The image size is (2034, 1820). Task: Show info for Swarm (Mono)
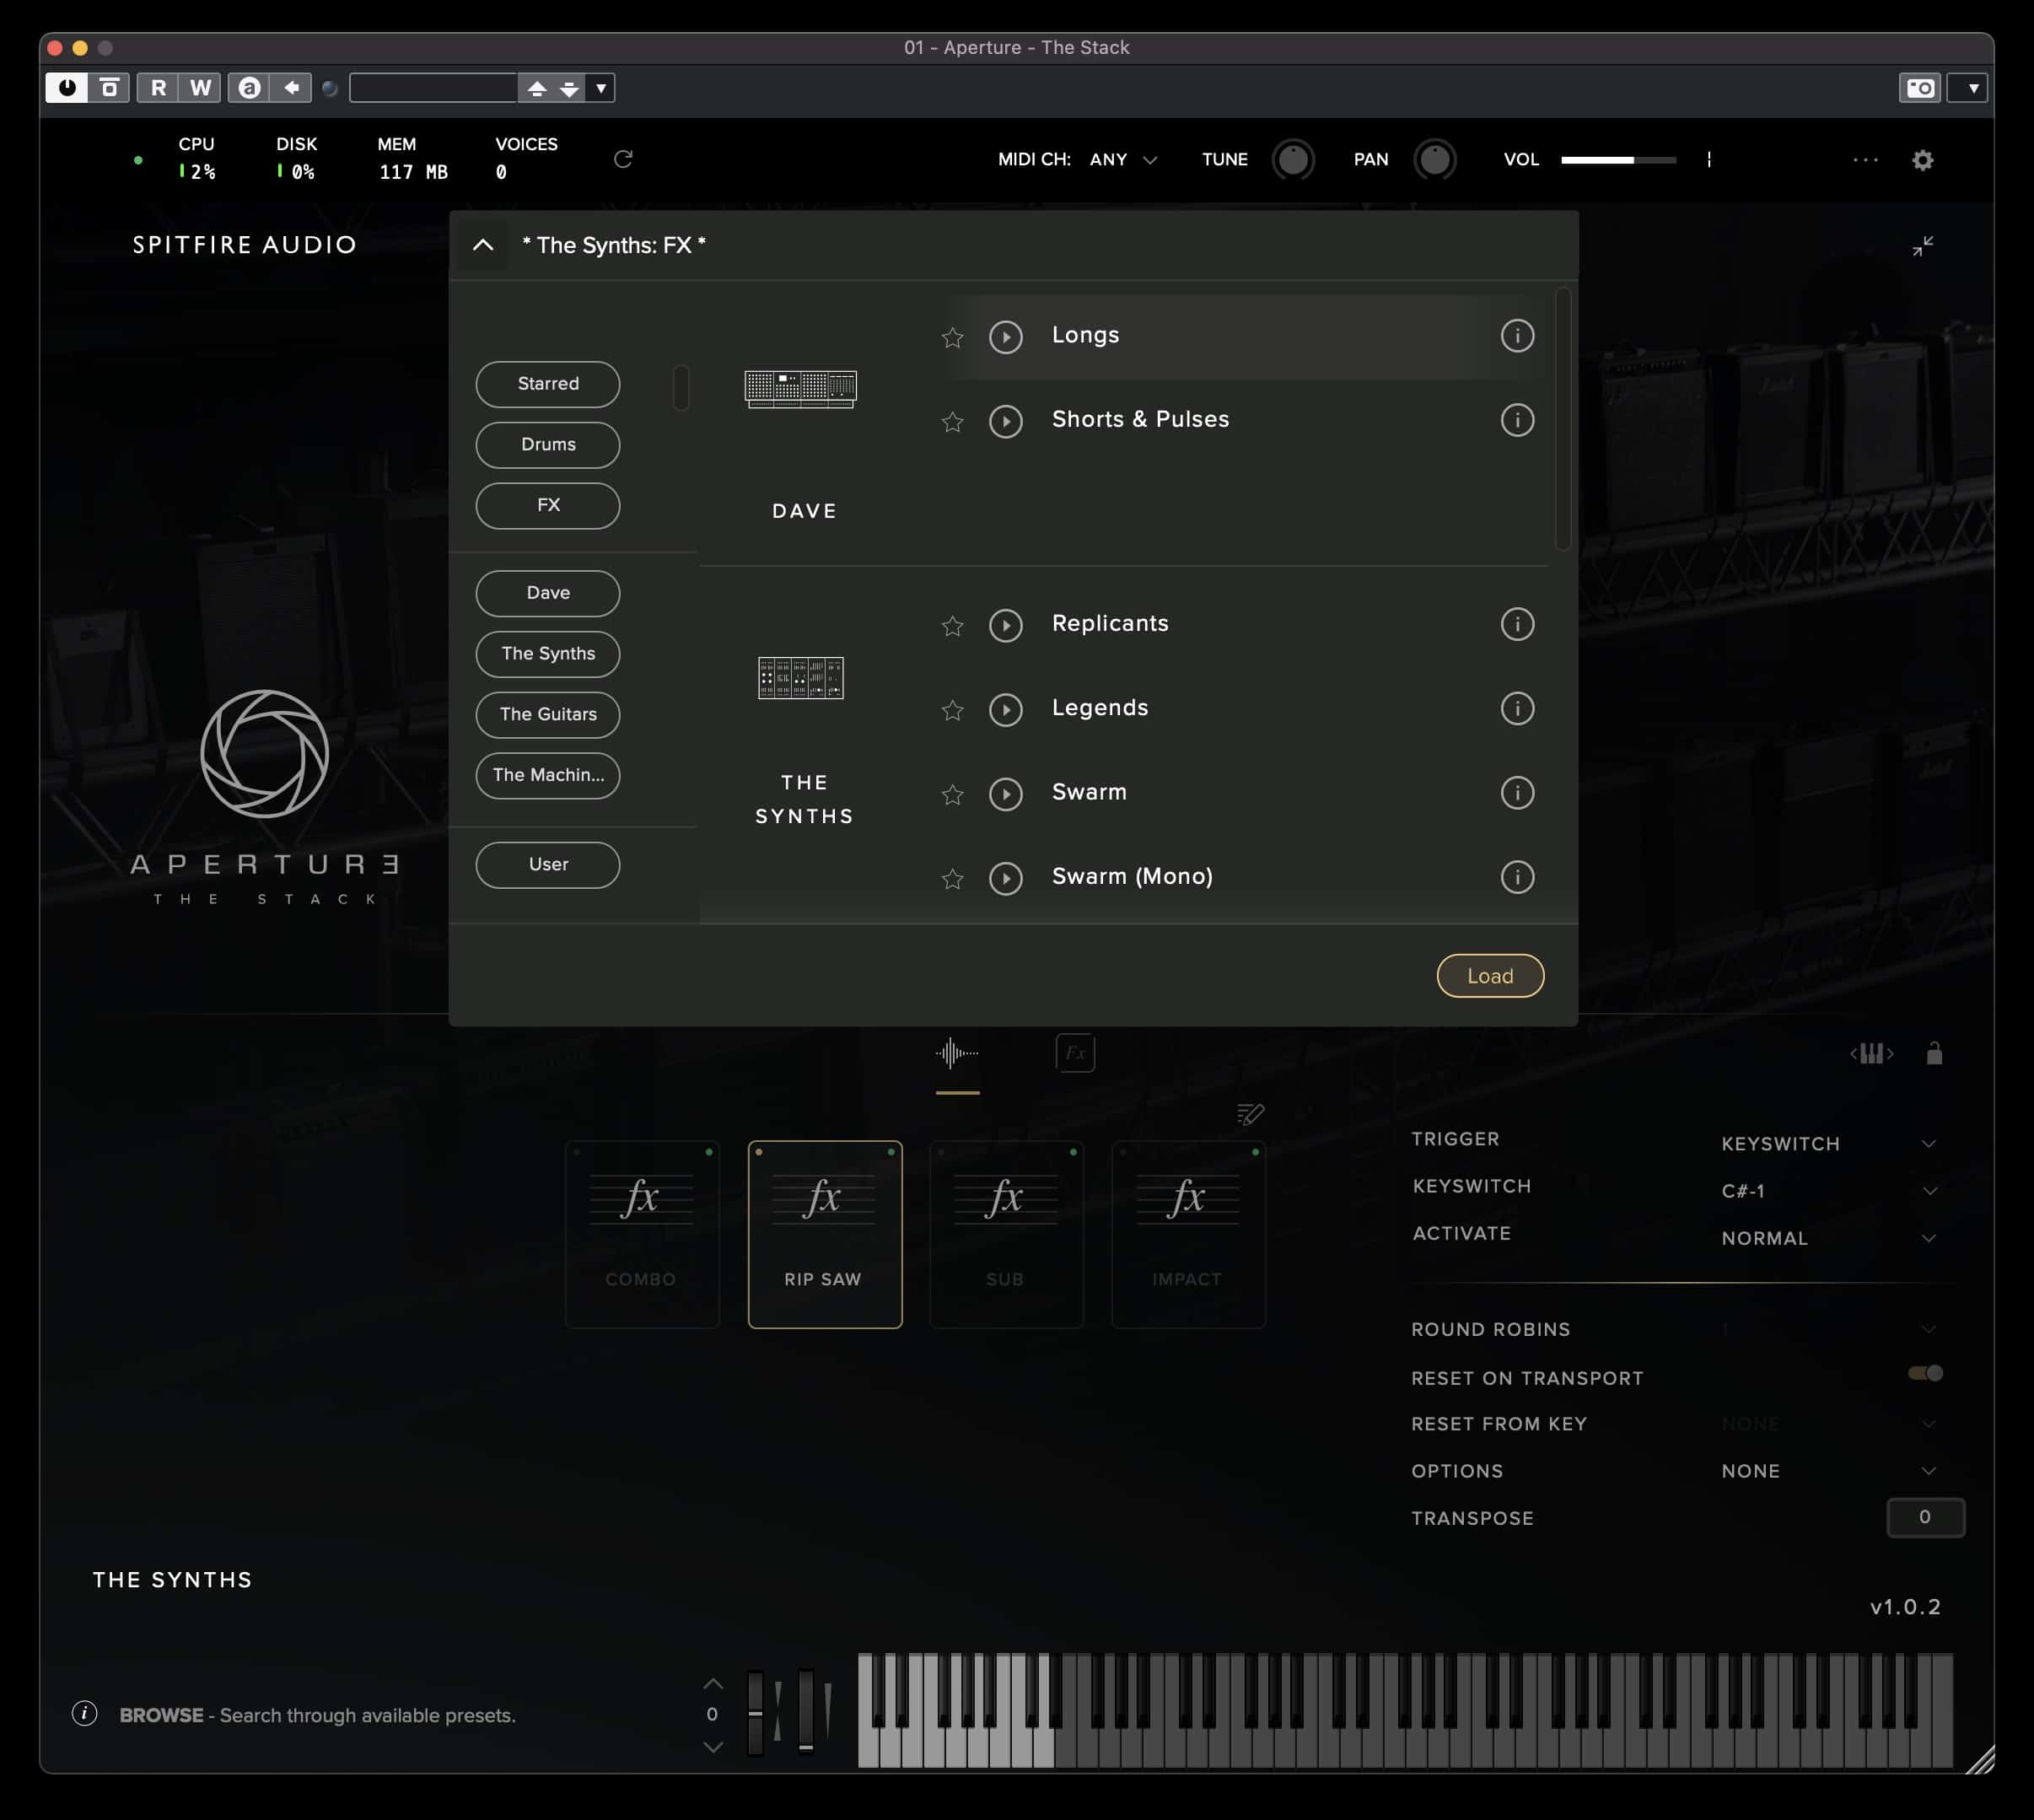coord(1517,877)
